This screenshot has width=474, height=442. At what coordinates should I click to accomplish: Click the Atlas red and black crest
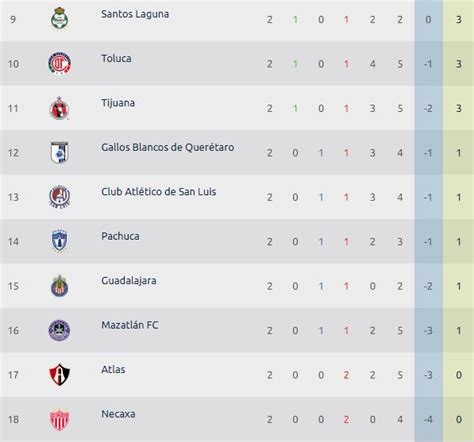click(60, 374)
